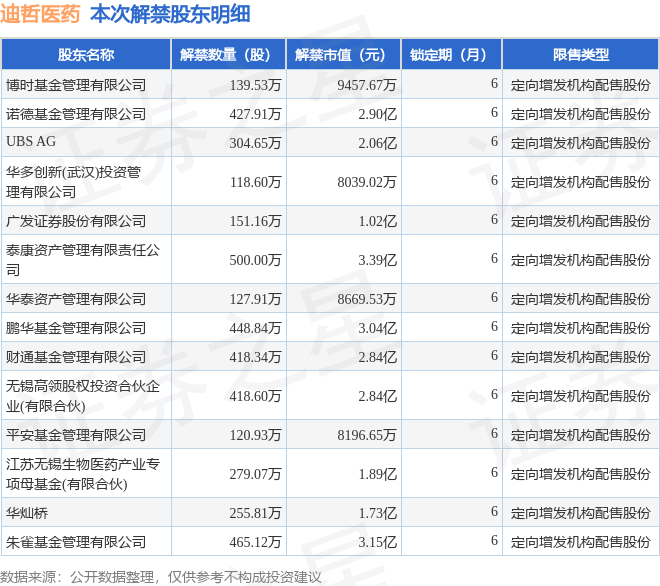Click 定向增发机构配售股份 in 朱雀基金 row
Image resolution: width=660 pixels, height=586 pixels.
[580, 542]
